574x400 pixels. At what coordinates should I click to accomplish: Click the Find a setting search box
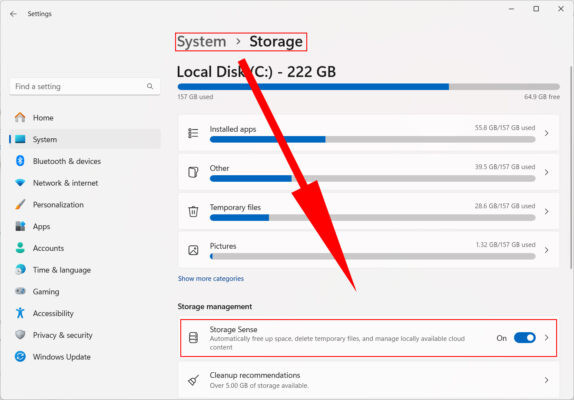85,86
